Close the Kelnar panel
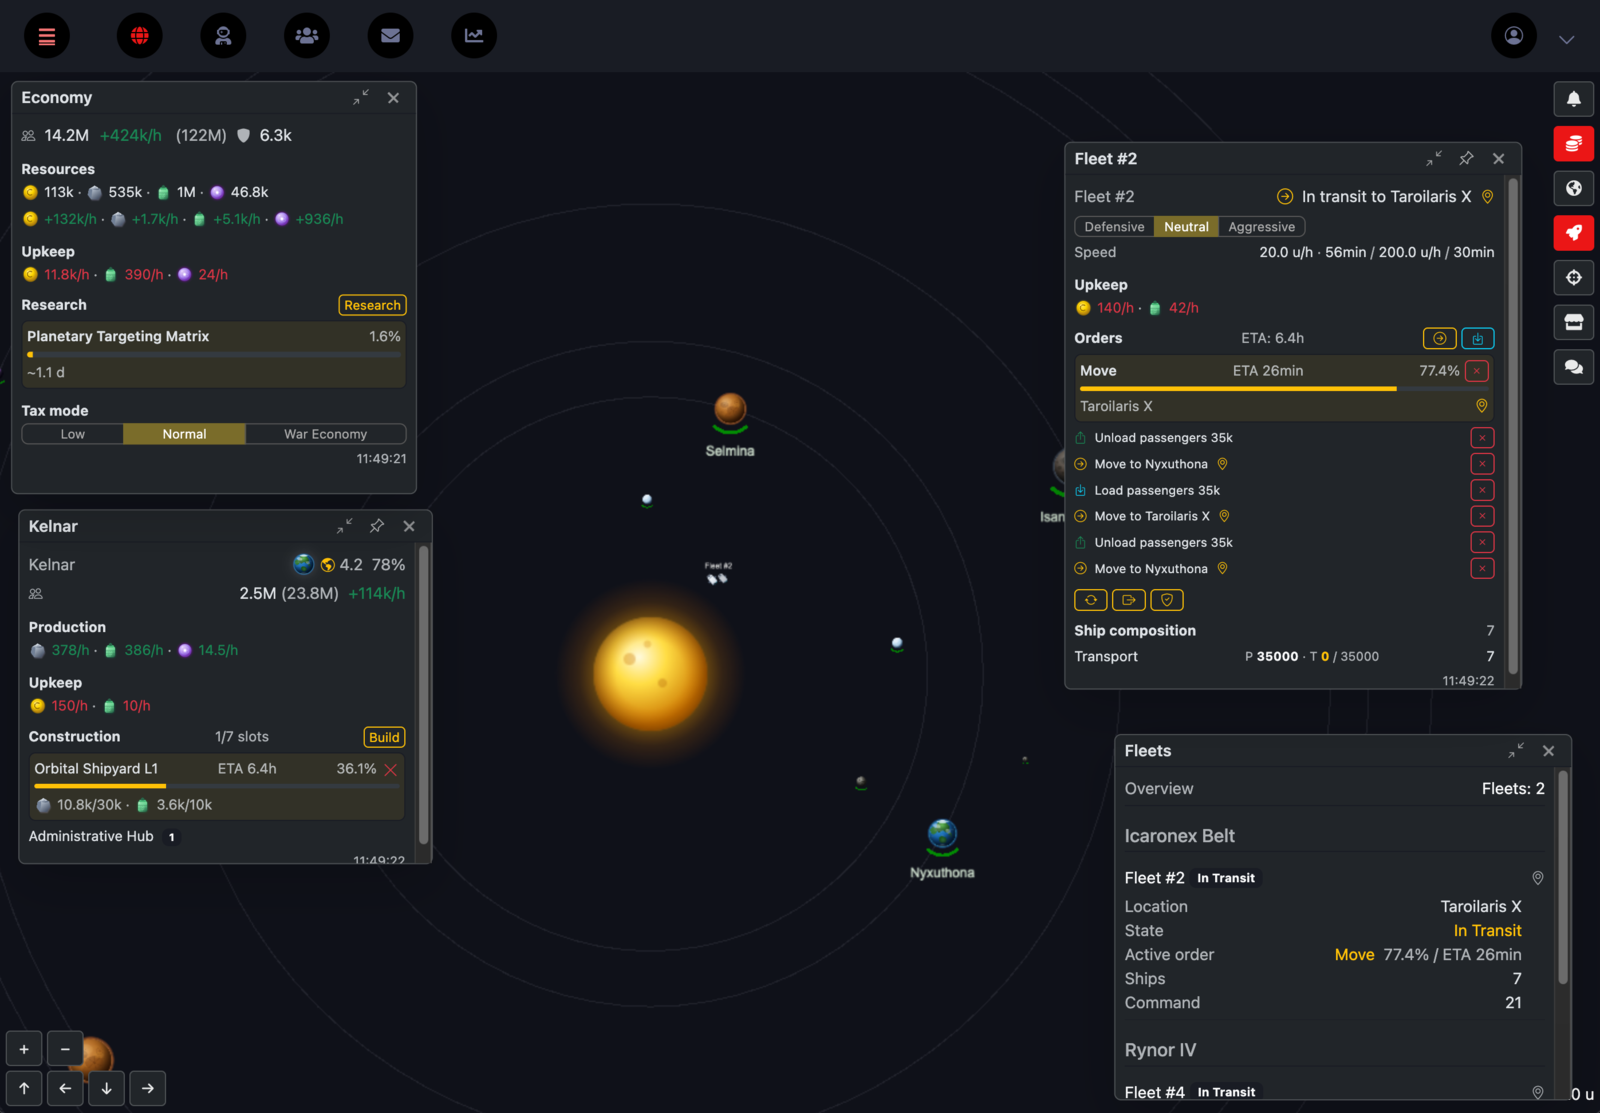1600x1113 pixels. point(409,526)
